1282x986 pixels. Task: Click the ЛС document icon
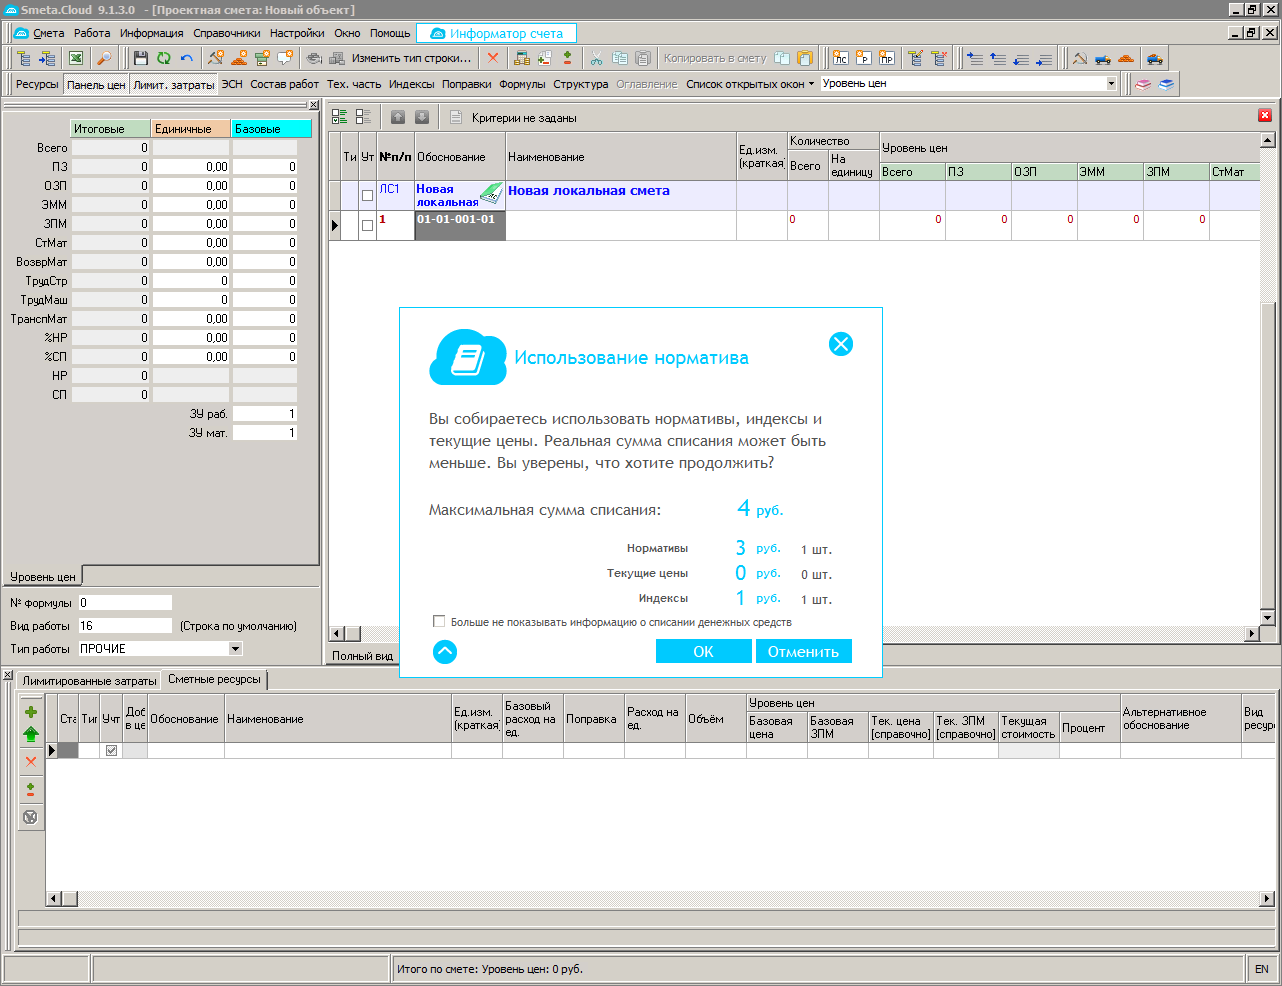coord(841,58)
